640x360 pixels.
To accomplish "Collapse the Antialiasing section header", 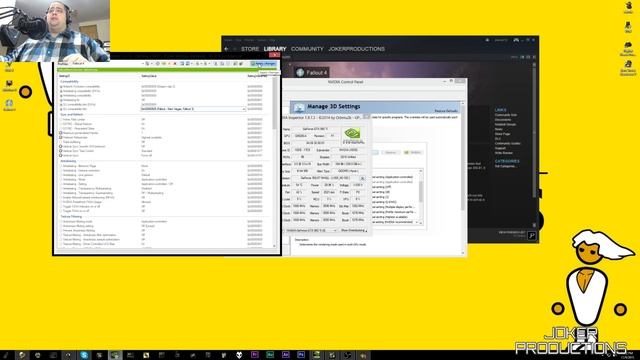I will [68, 161].
